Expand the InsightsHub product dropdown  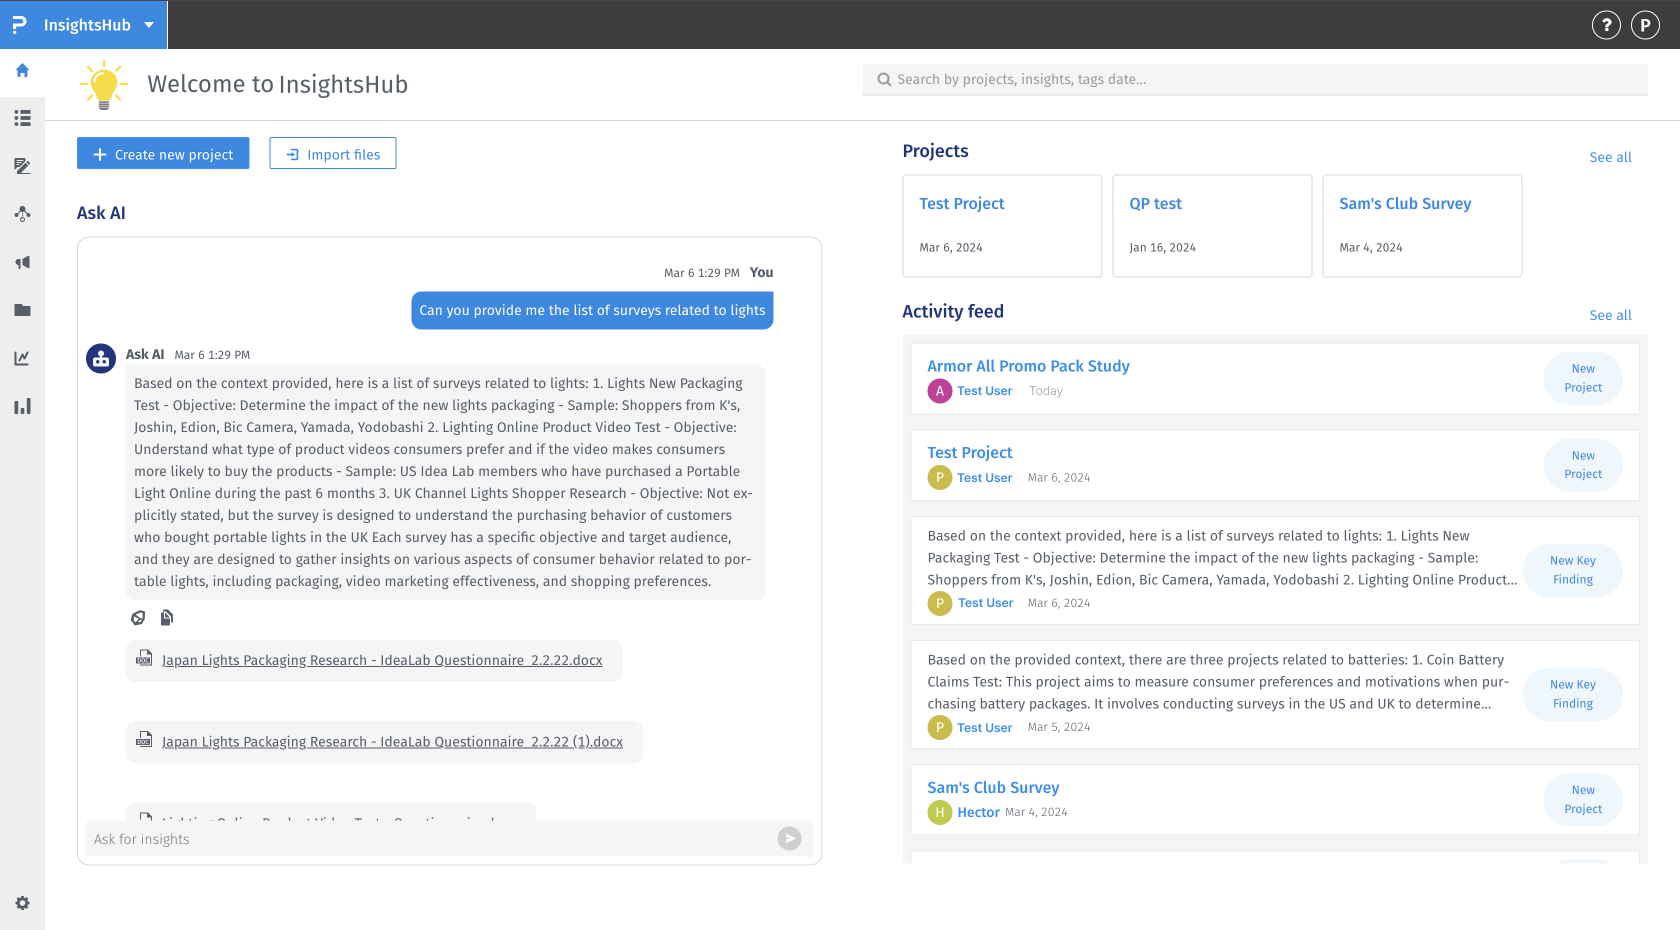click(x=149, y=25)
